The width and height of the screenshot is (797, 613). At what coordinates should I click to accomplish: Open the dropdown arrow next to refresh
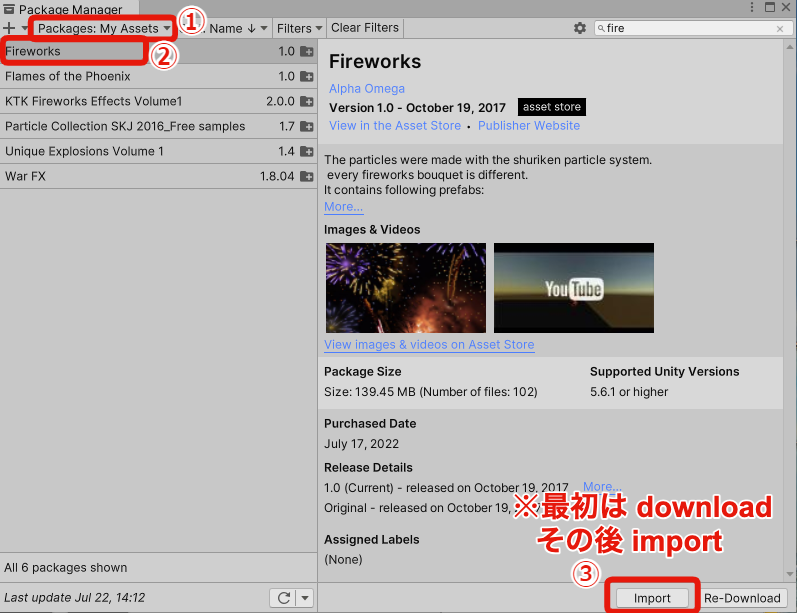coord(305,598)
